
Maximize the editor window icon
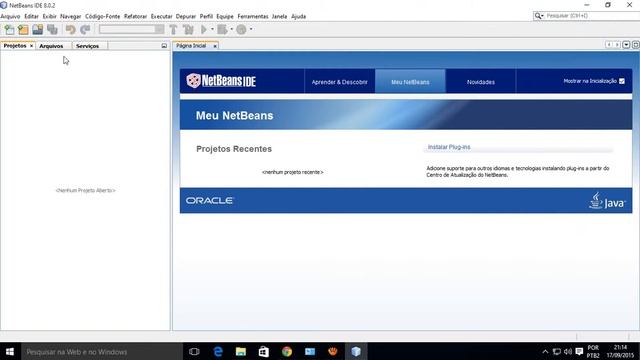point(636,45)
